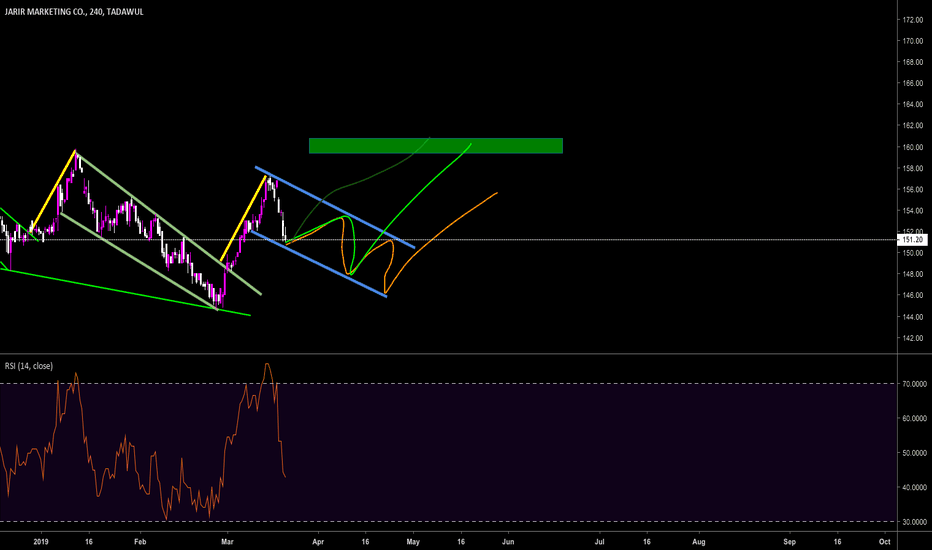Click the 30.0000 RSI axis label
The image size is (932, 550).
[914, 522]
